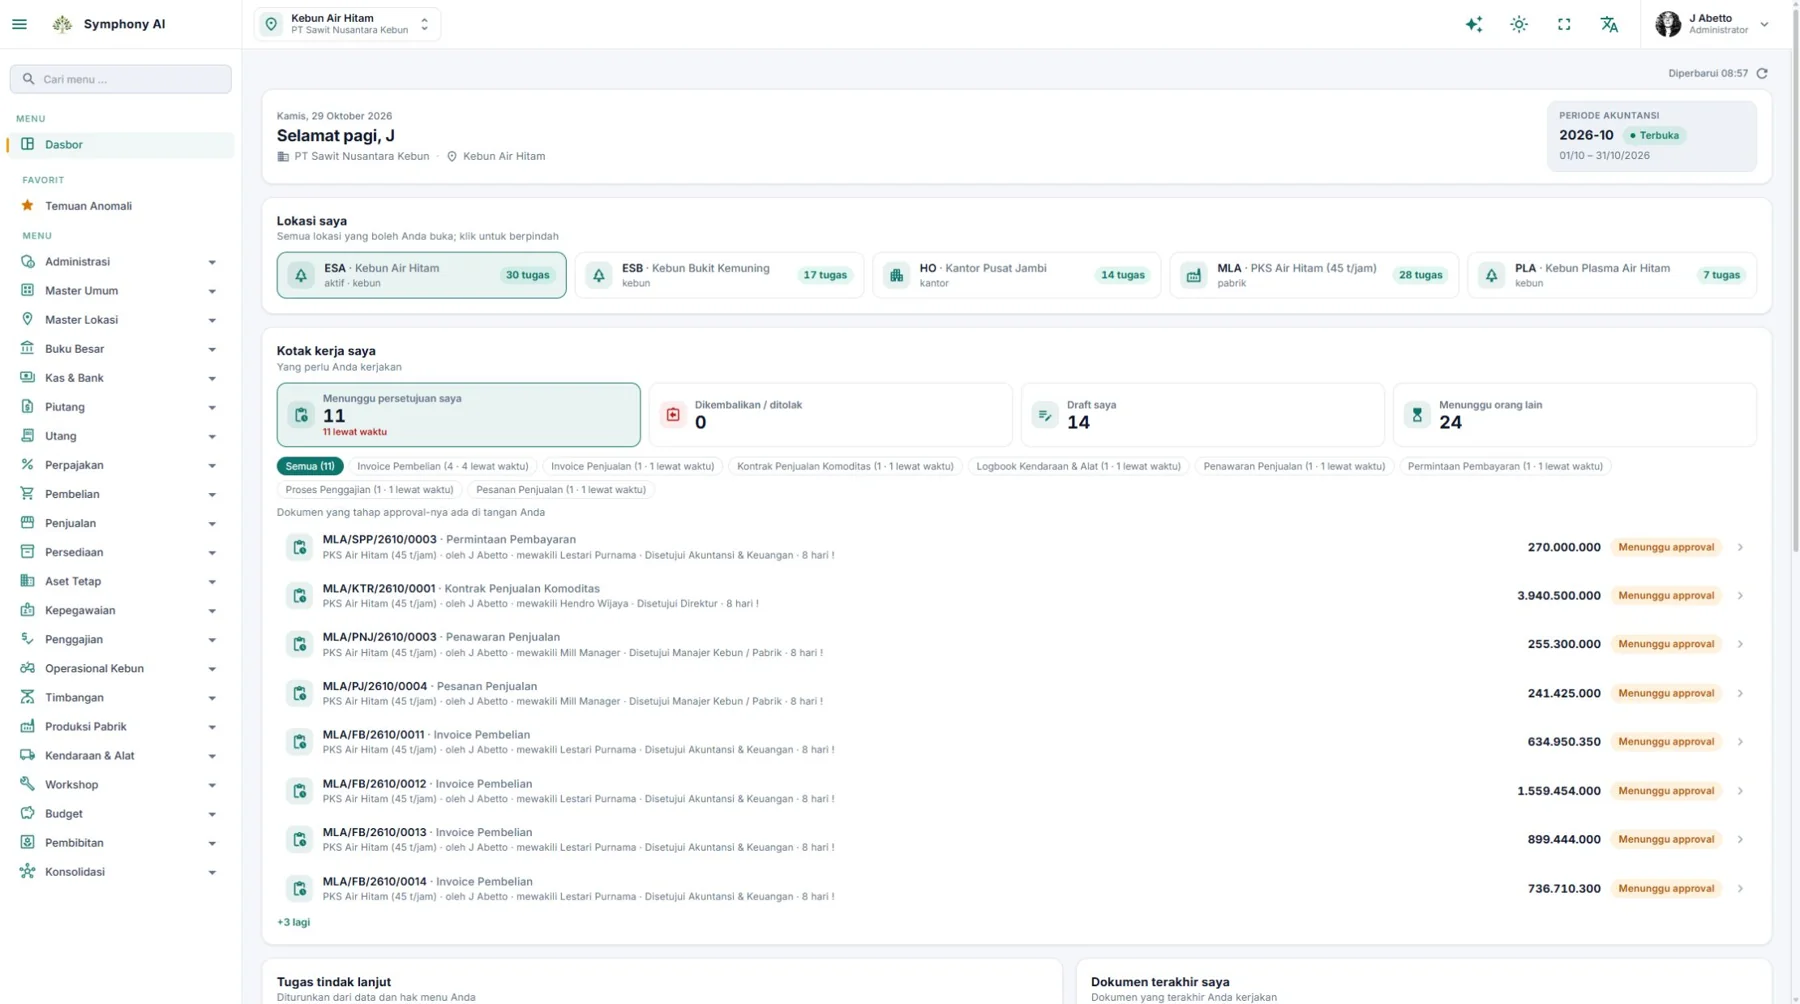Expand the Penggajian menu

coord(120,639)
